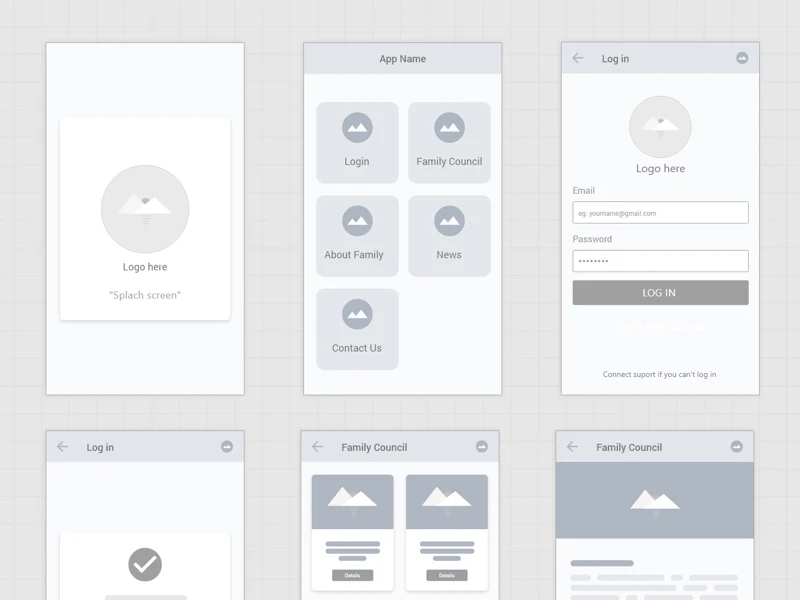
Task: Click the "Splach screen" caption text
Action: 145,295
